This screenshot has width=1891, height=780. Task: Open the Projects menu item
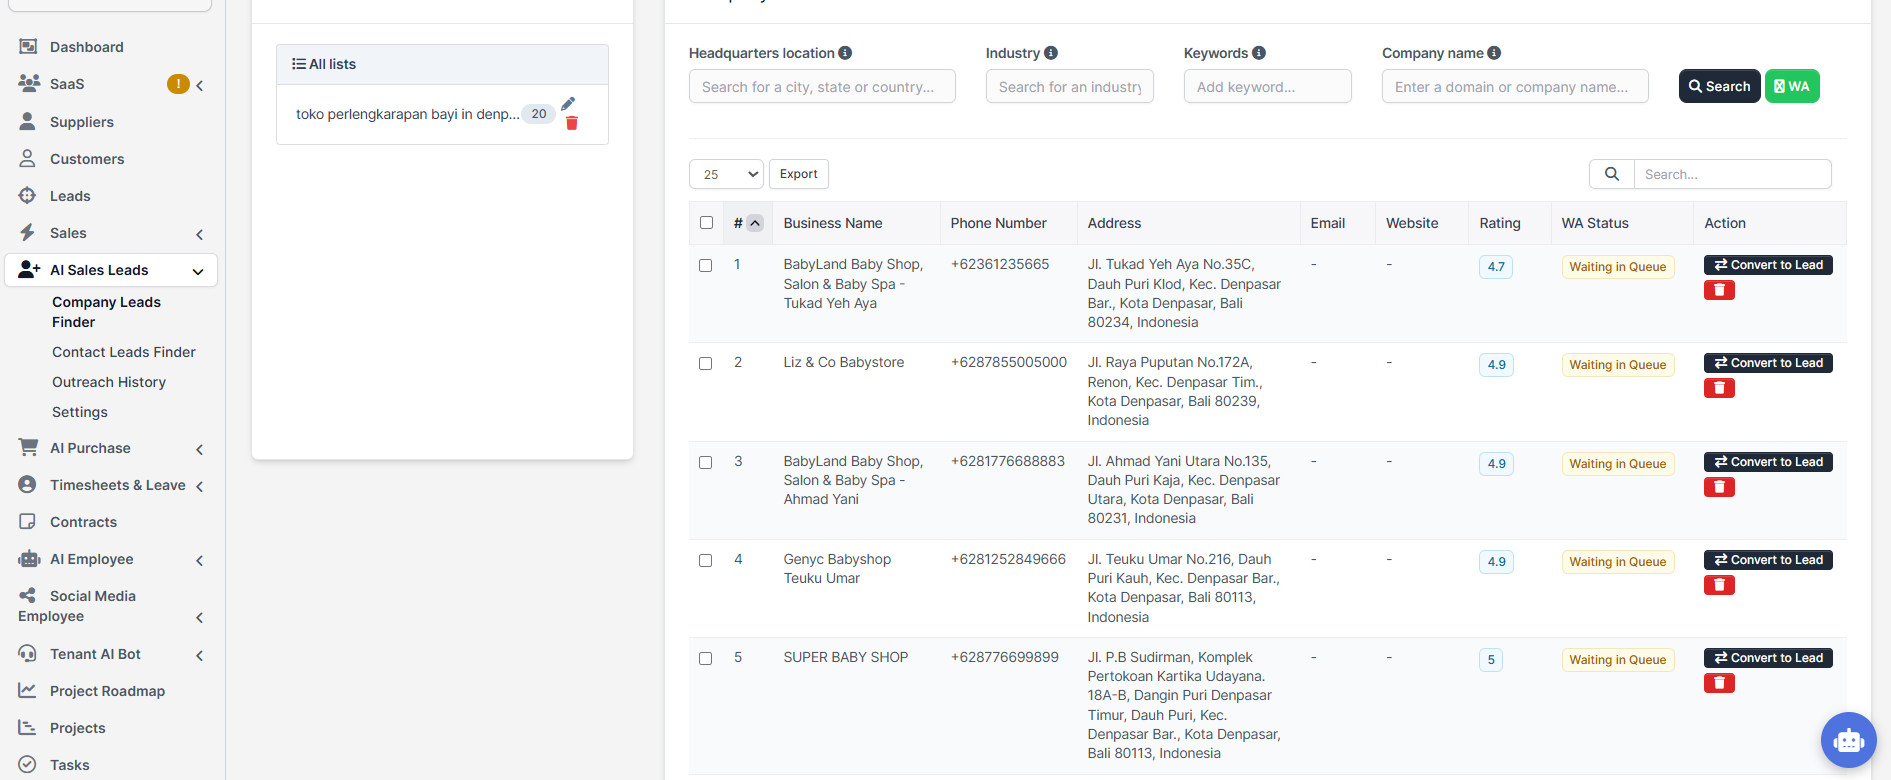click(x=78, y=728)
